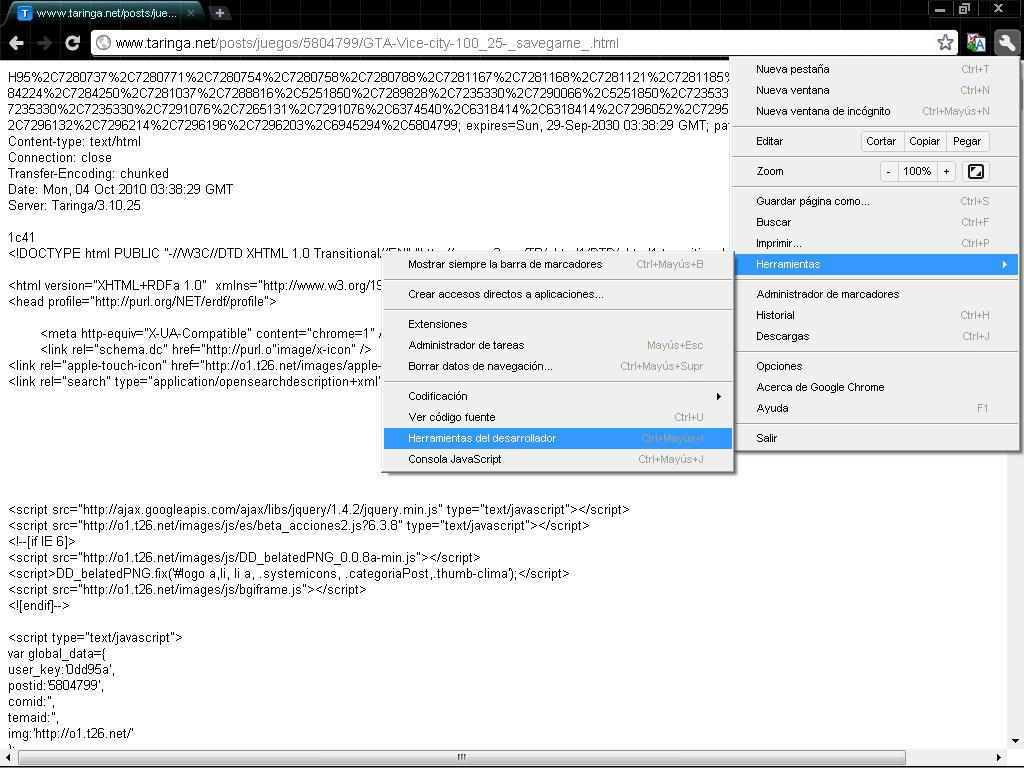This screenshot has height=768, width=1024.
Task: Click the Taringa tab favicon
Action: (x=25, y=13)
